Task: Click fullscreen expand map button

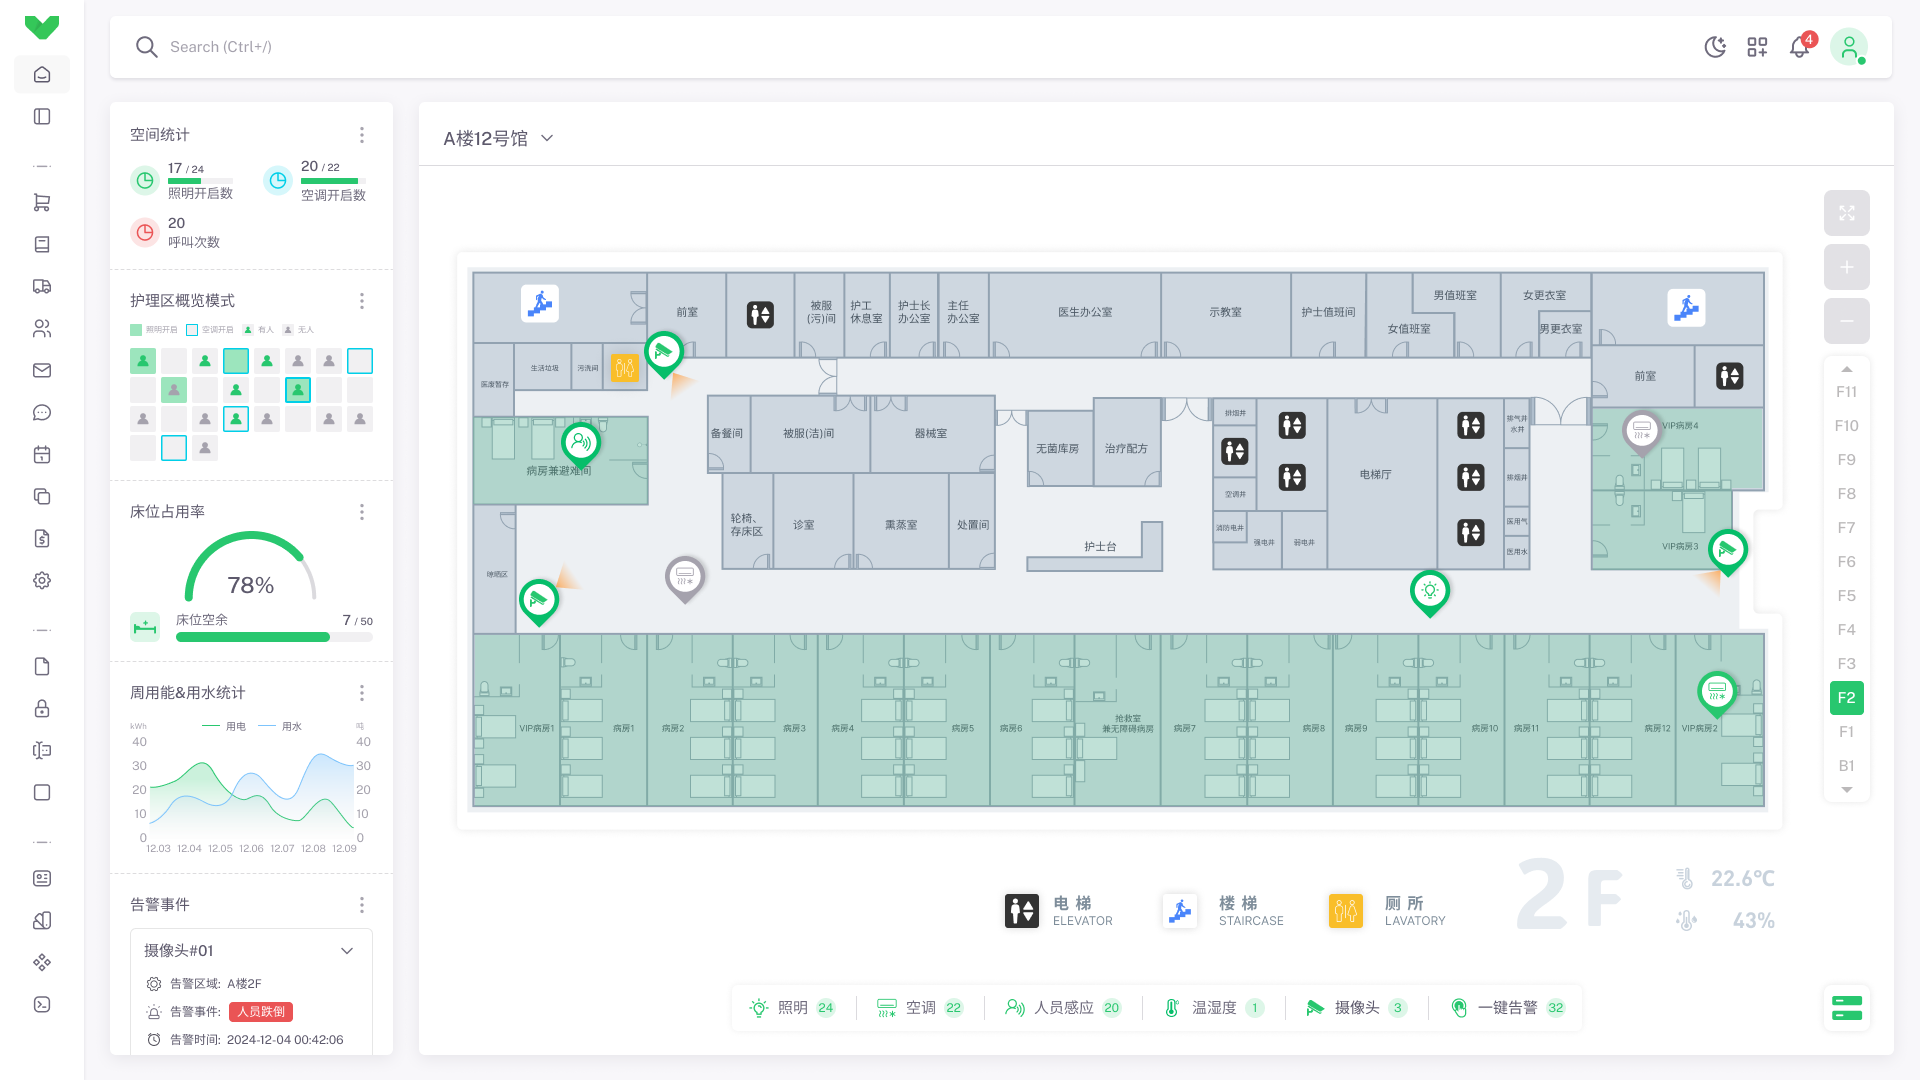Action: point(1846,213)
